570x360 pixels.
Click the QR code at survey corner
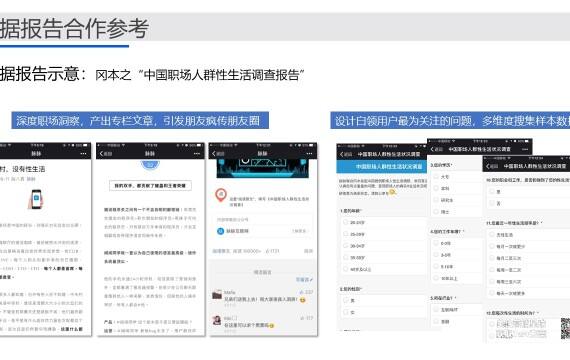[566, 328]
